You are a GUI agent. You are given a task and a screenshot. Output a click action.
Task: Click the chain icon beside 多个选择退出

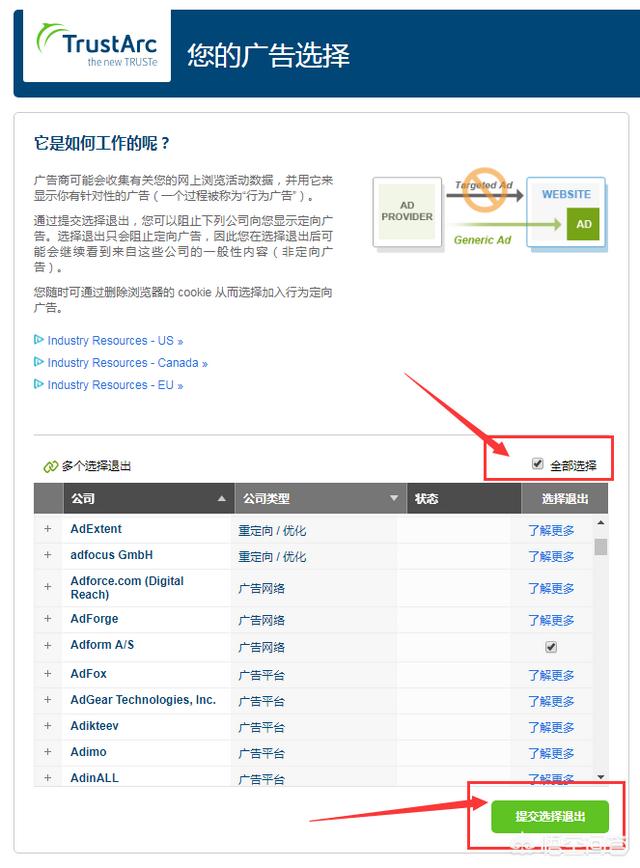tap(50, 466)
